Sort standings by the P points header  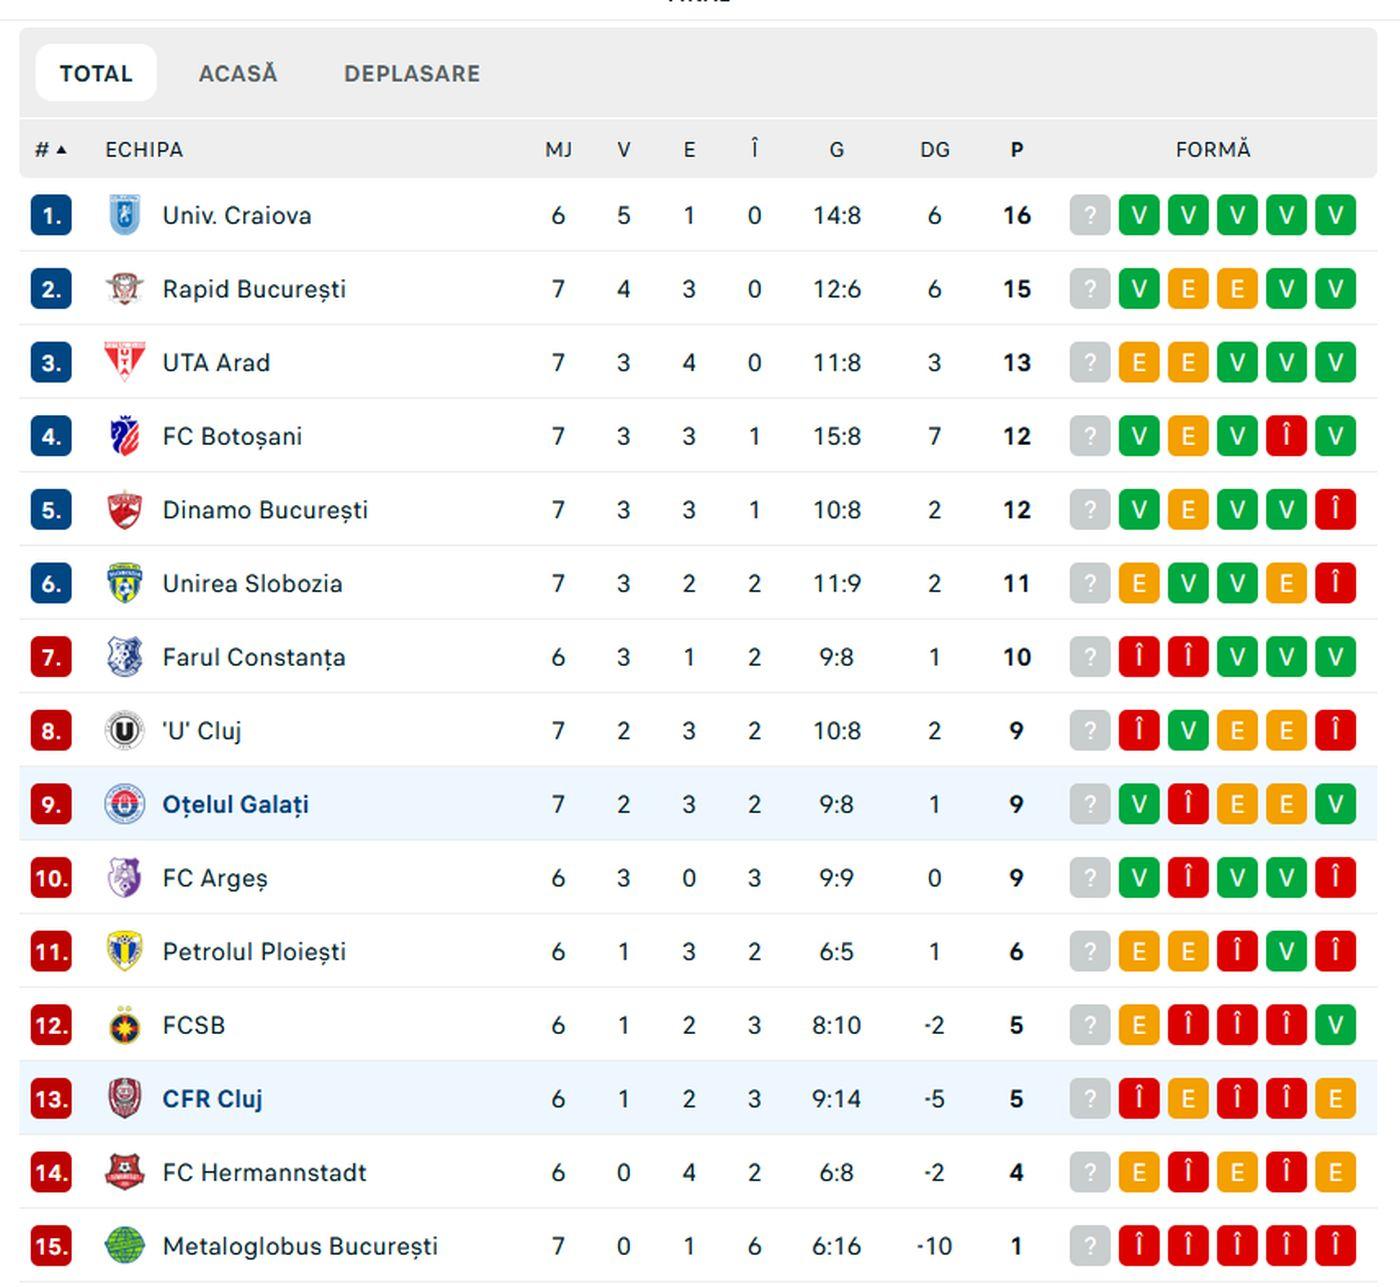click(x=1016, y=150)
